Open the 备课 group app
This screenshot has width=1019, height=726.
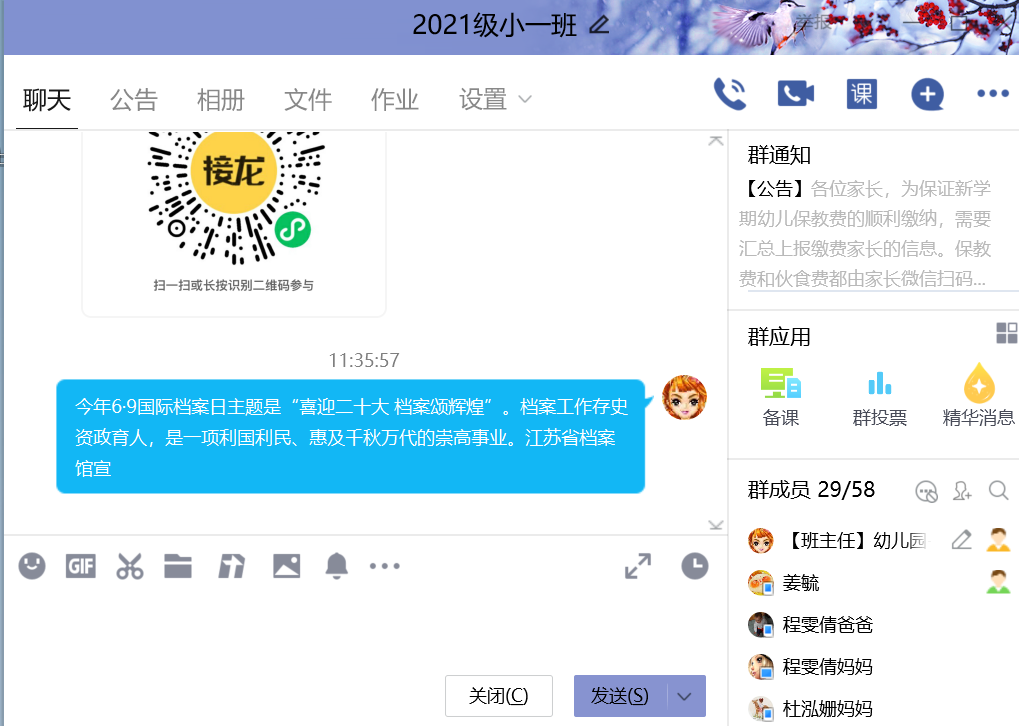pyautogui.click(x=780, y=397)
